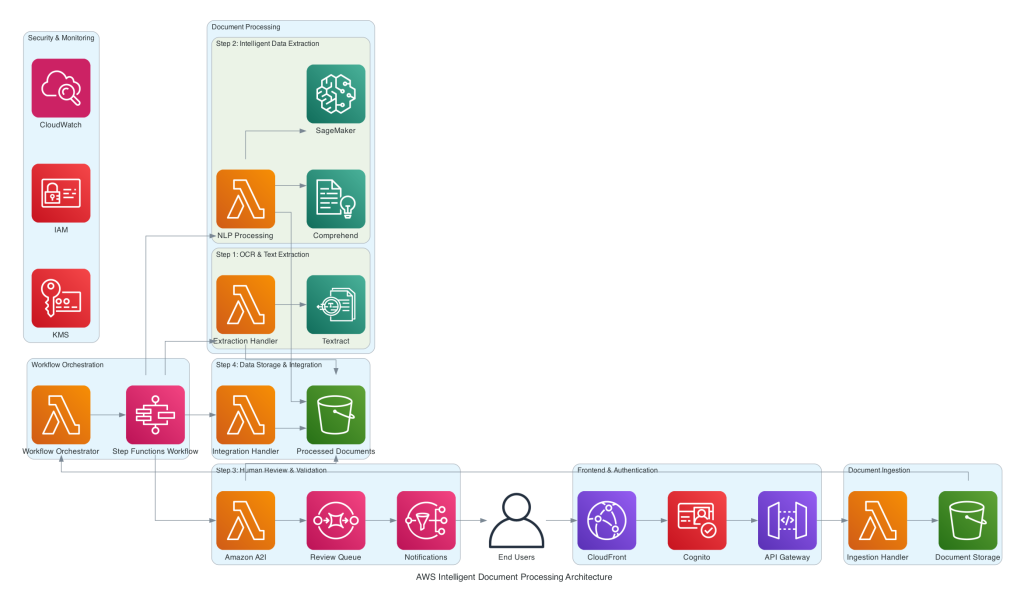The height and width of the screenshot is (593, 1024).
Task: Select the Step 4: Data Storage & Integration label
Action: [269, 365]
